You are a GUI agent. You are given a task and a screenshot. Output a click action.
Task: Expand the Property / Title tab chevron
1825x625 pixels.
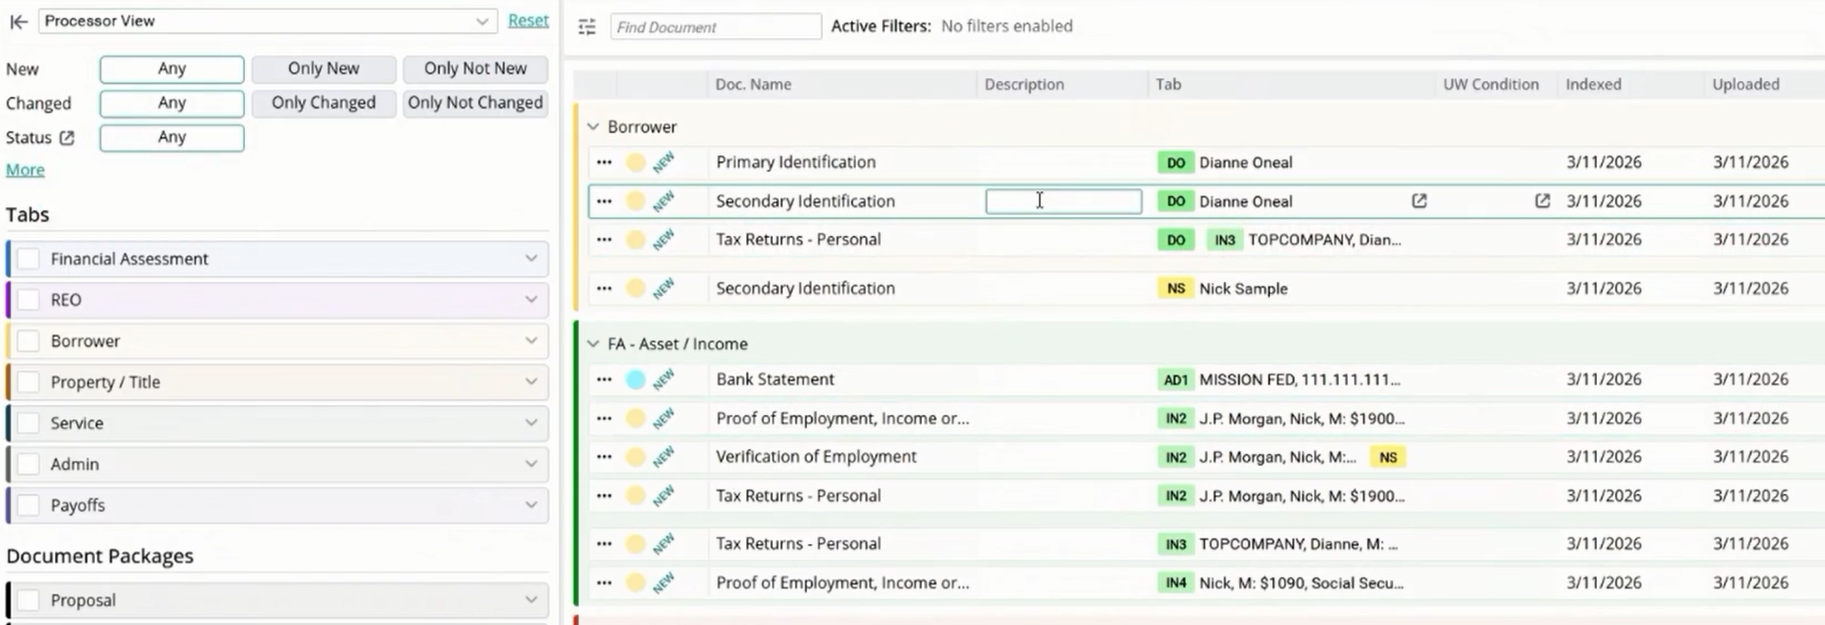531,382
